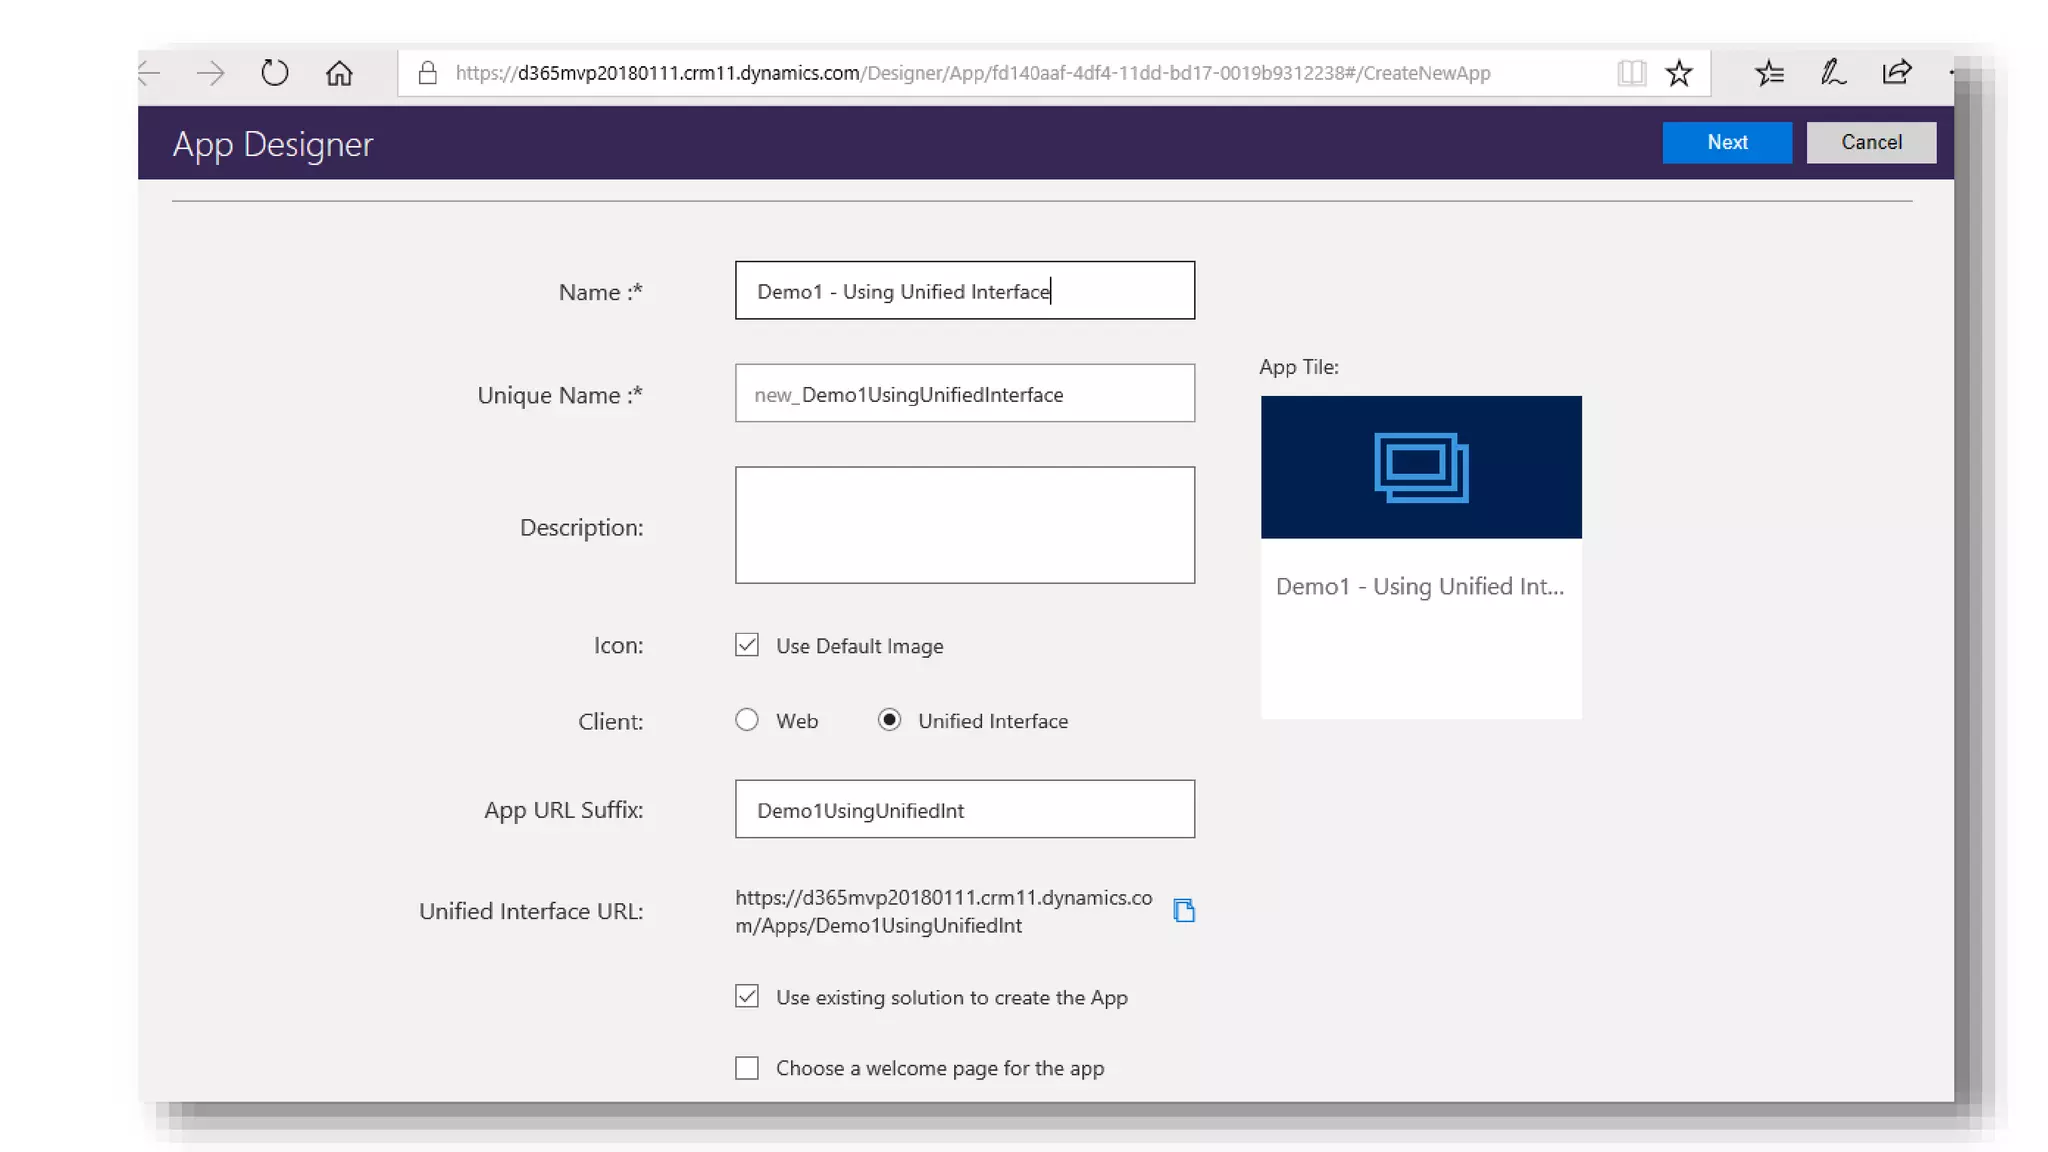Click into the Description text area
The image size is (2048, 1152).
(964, 525)
